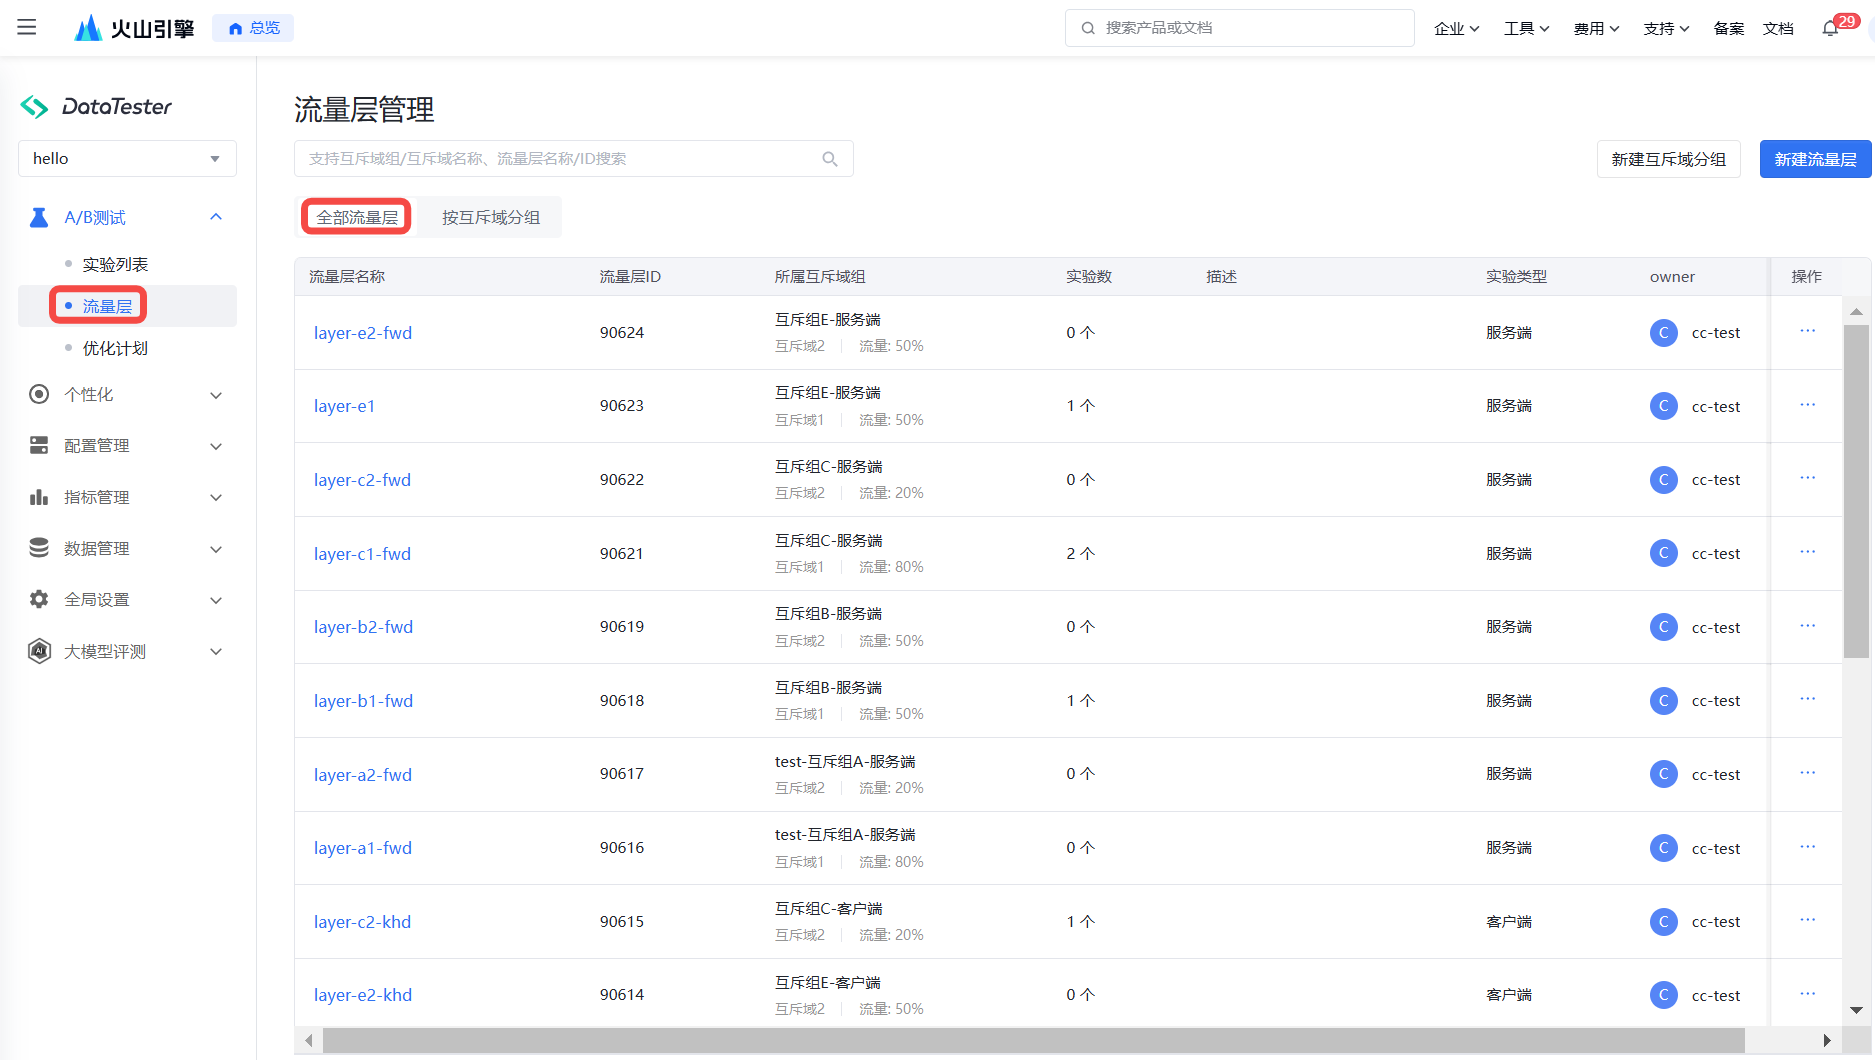1875x1060 pixels.
Task: Click the search magnifier in layer search box
Action: point(829,159)
